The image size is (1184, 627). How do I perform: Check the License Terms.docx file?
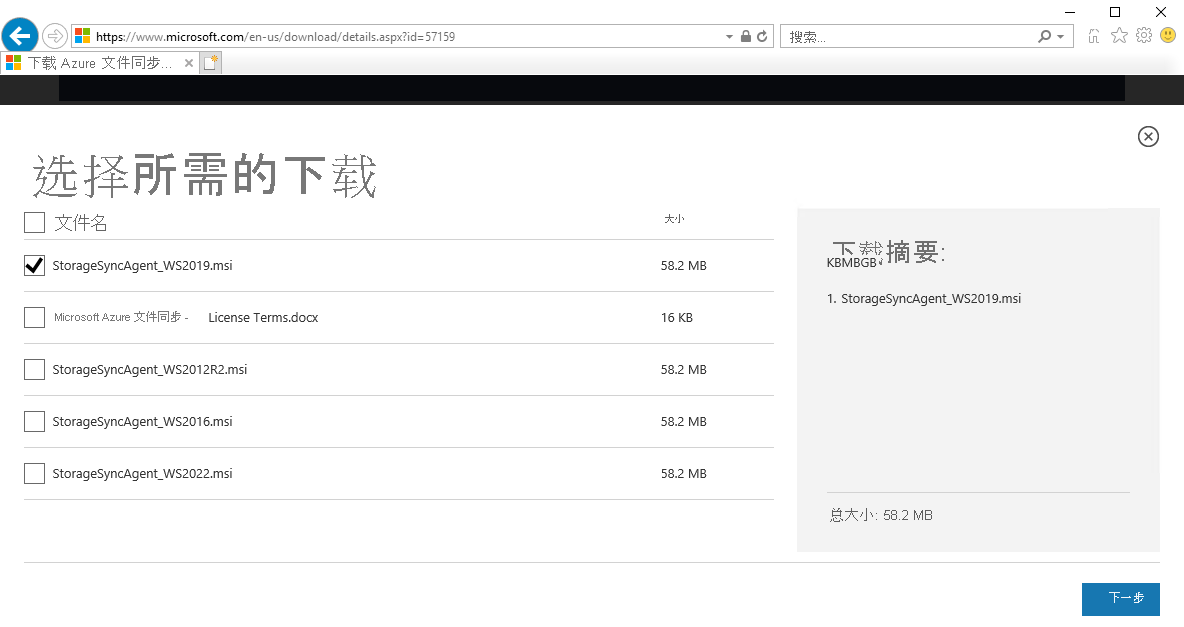(34, 317)
